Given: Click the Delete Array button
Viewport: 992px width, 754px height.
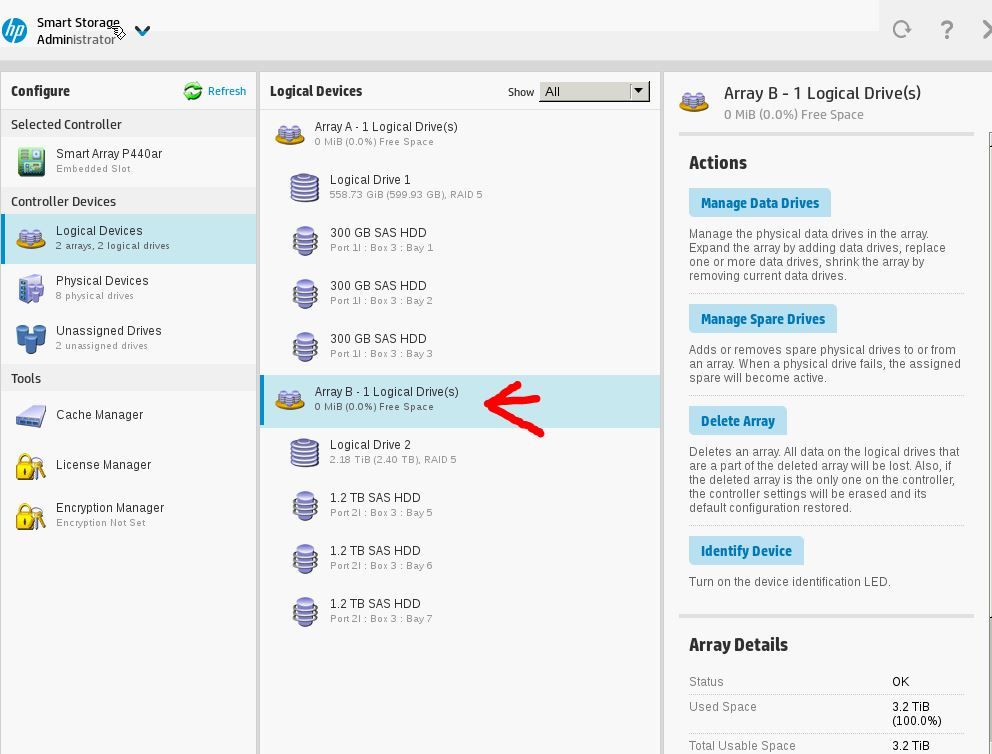Looking at the screenshot, I should coord(738,421).
